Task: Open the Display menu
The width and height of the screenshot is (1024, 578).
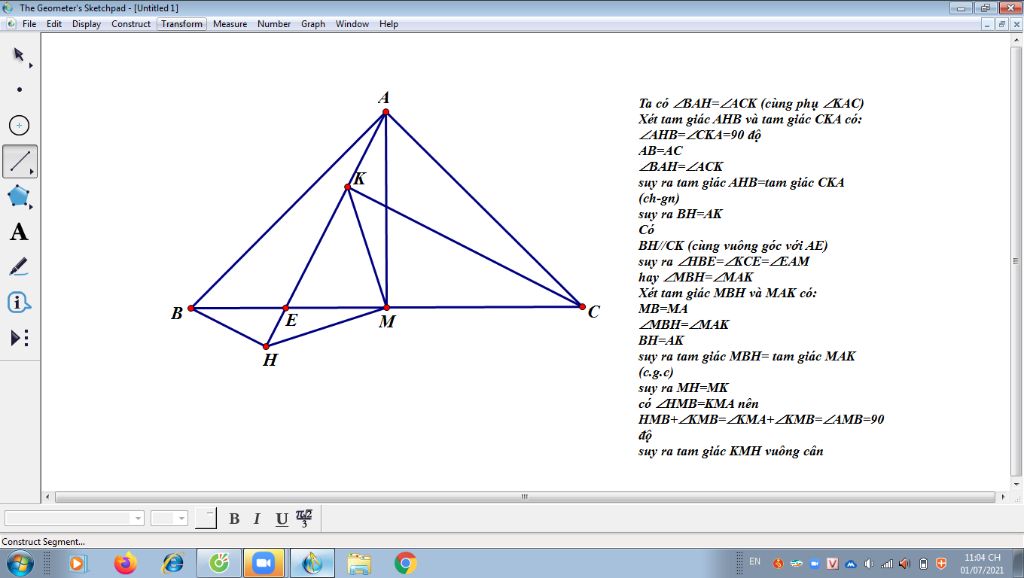Action: [86, 24]
